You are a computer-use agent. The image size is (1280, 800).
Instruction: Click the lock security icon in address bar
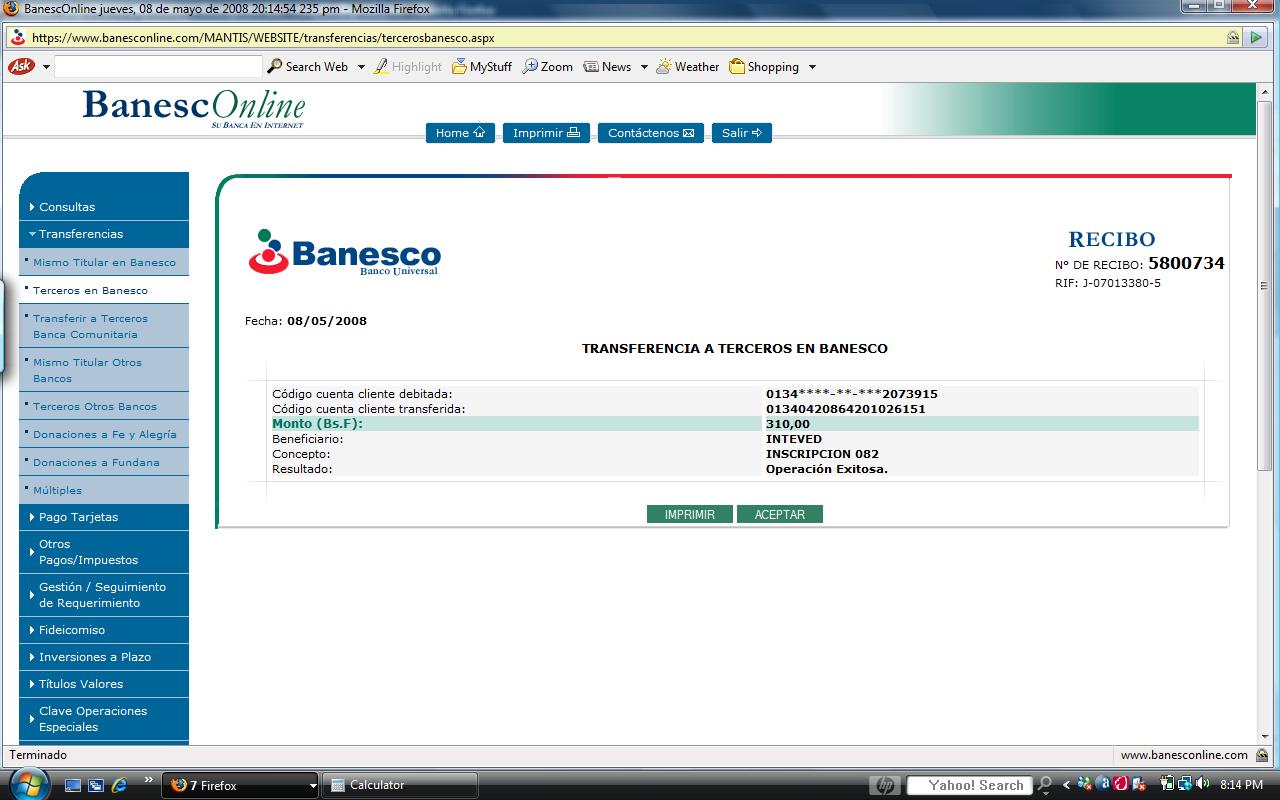1233,37
